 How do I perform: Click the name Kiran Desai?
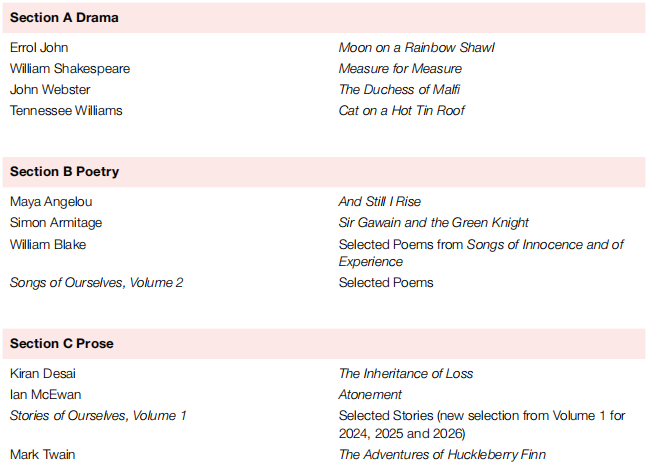[x=43, y=374]
